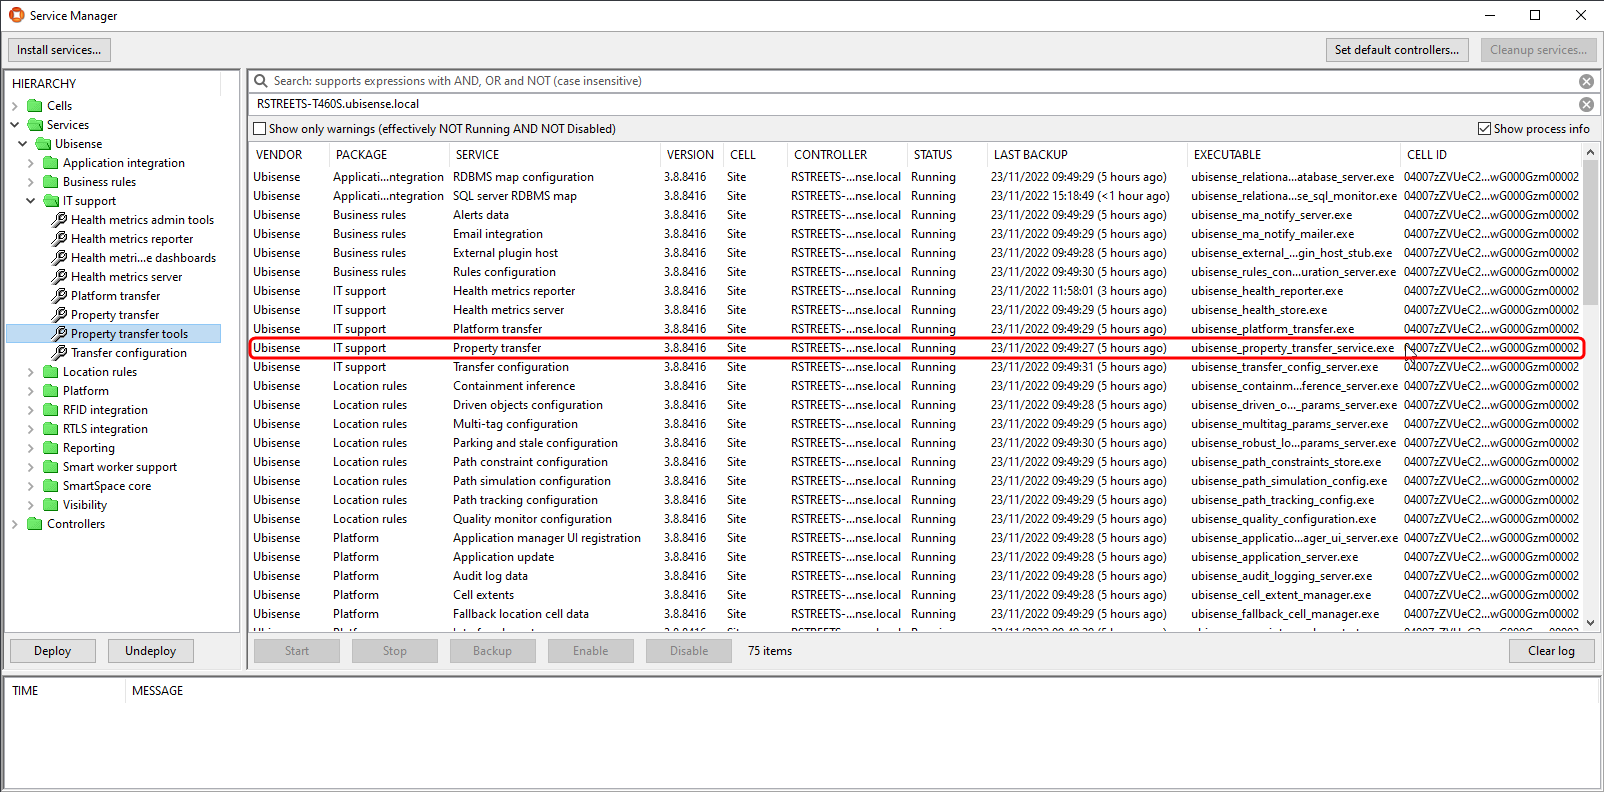
Task: Select the Property transfer service row
Action: (916, 348)
